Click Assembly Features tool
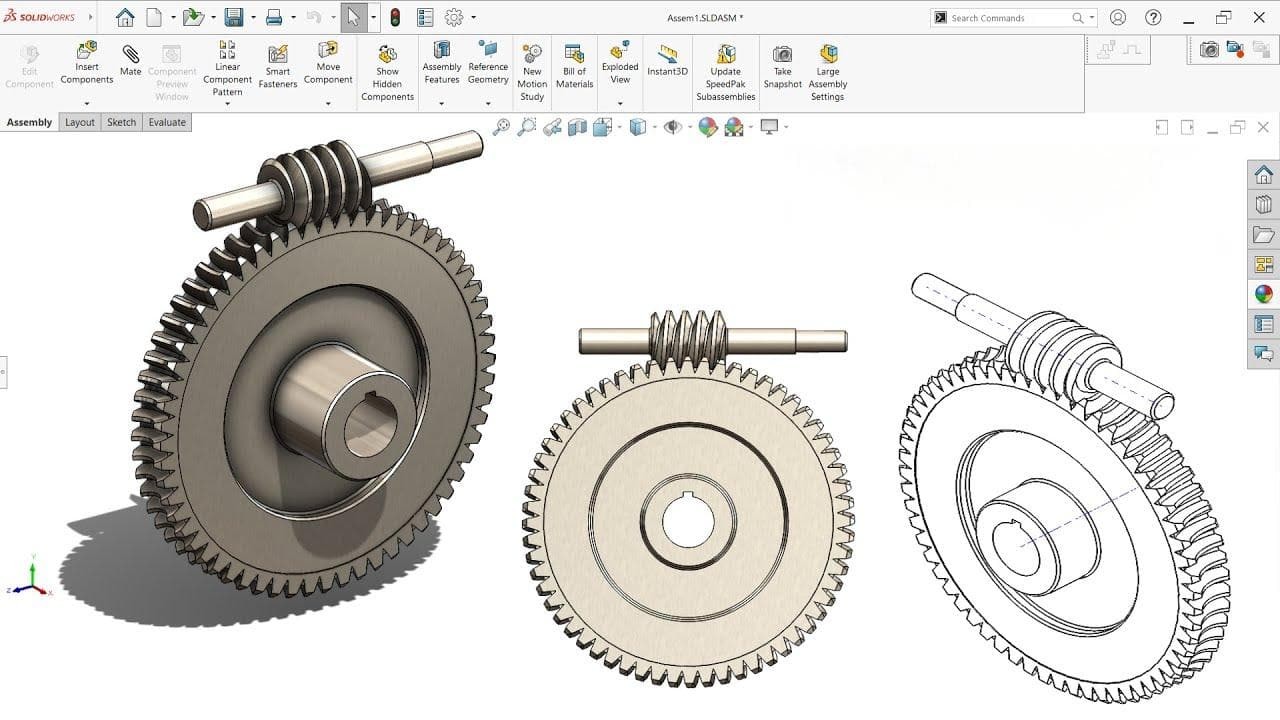The height and width of the screenshot is (720, 1280). (x=441, y=62)
